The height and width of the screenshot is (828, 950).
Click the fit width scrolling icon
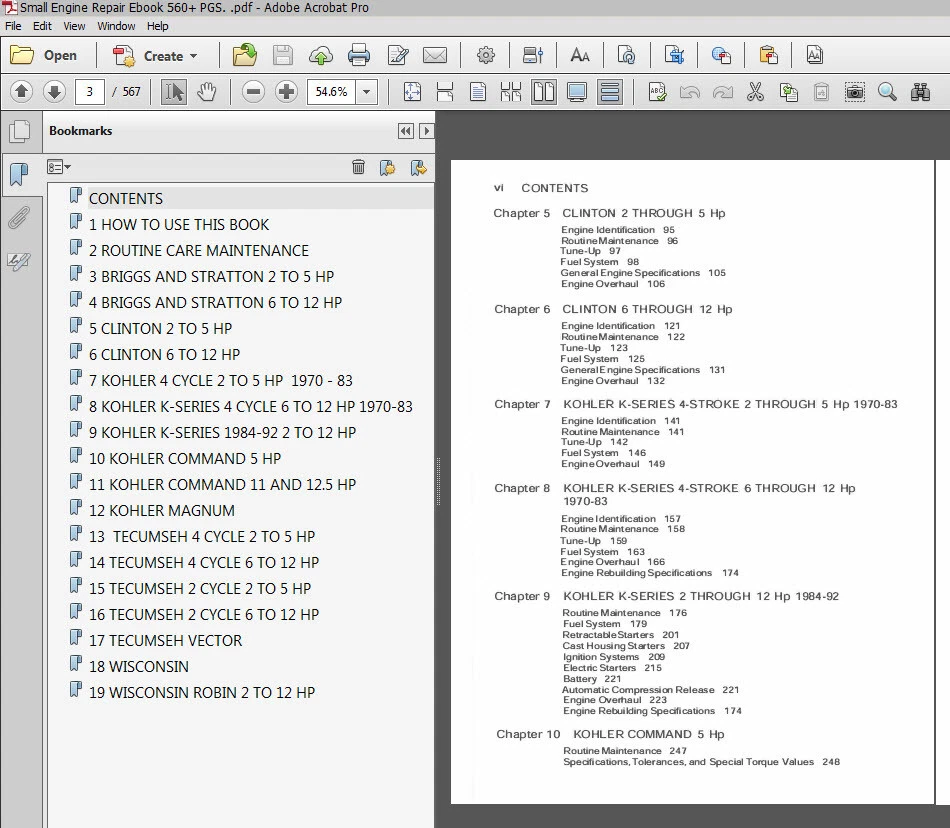[445, 92]
